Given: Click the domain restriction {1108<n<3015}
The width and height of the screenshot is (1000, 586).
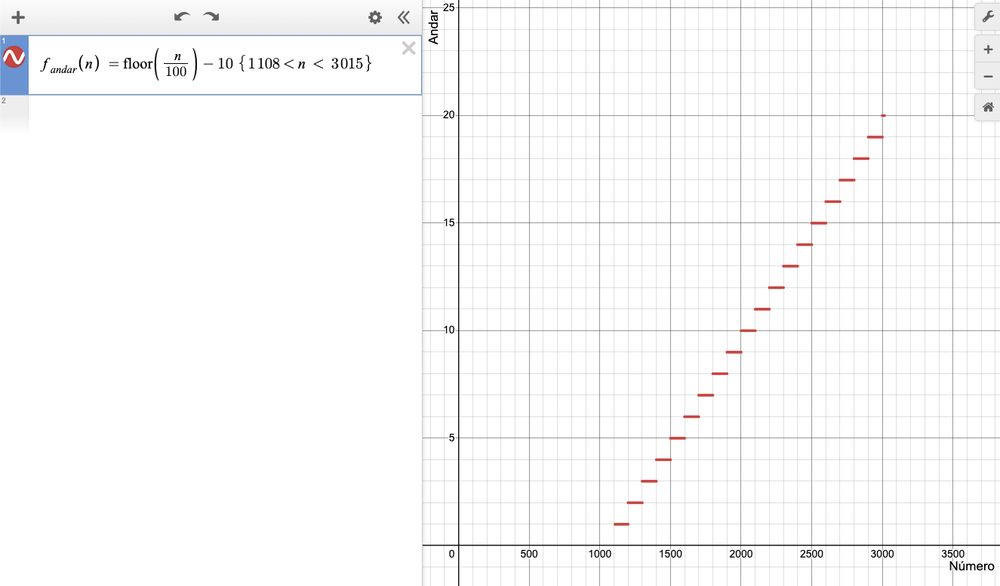Looking at the screenshot, I should click(x=305, y=64).
